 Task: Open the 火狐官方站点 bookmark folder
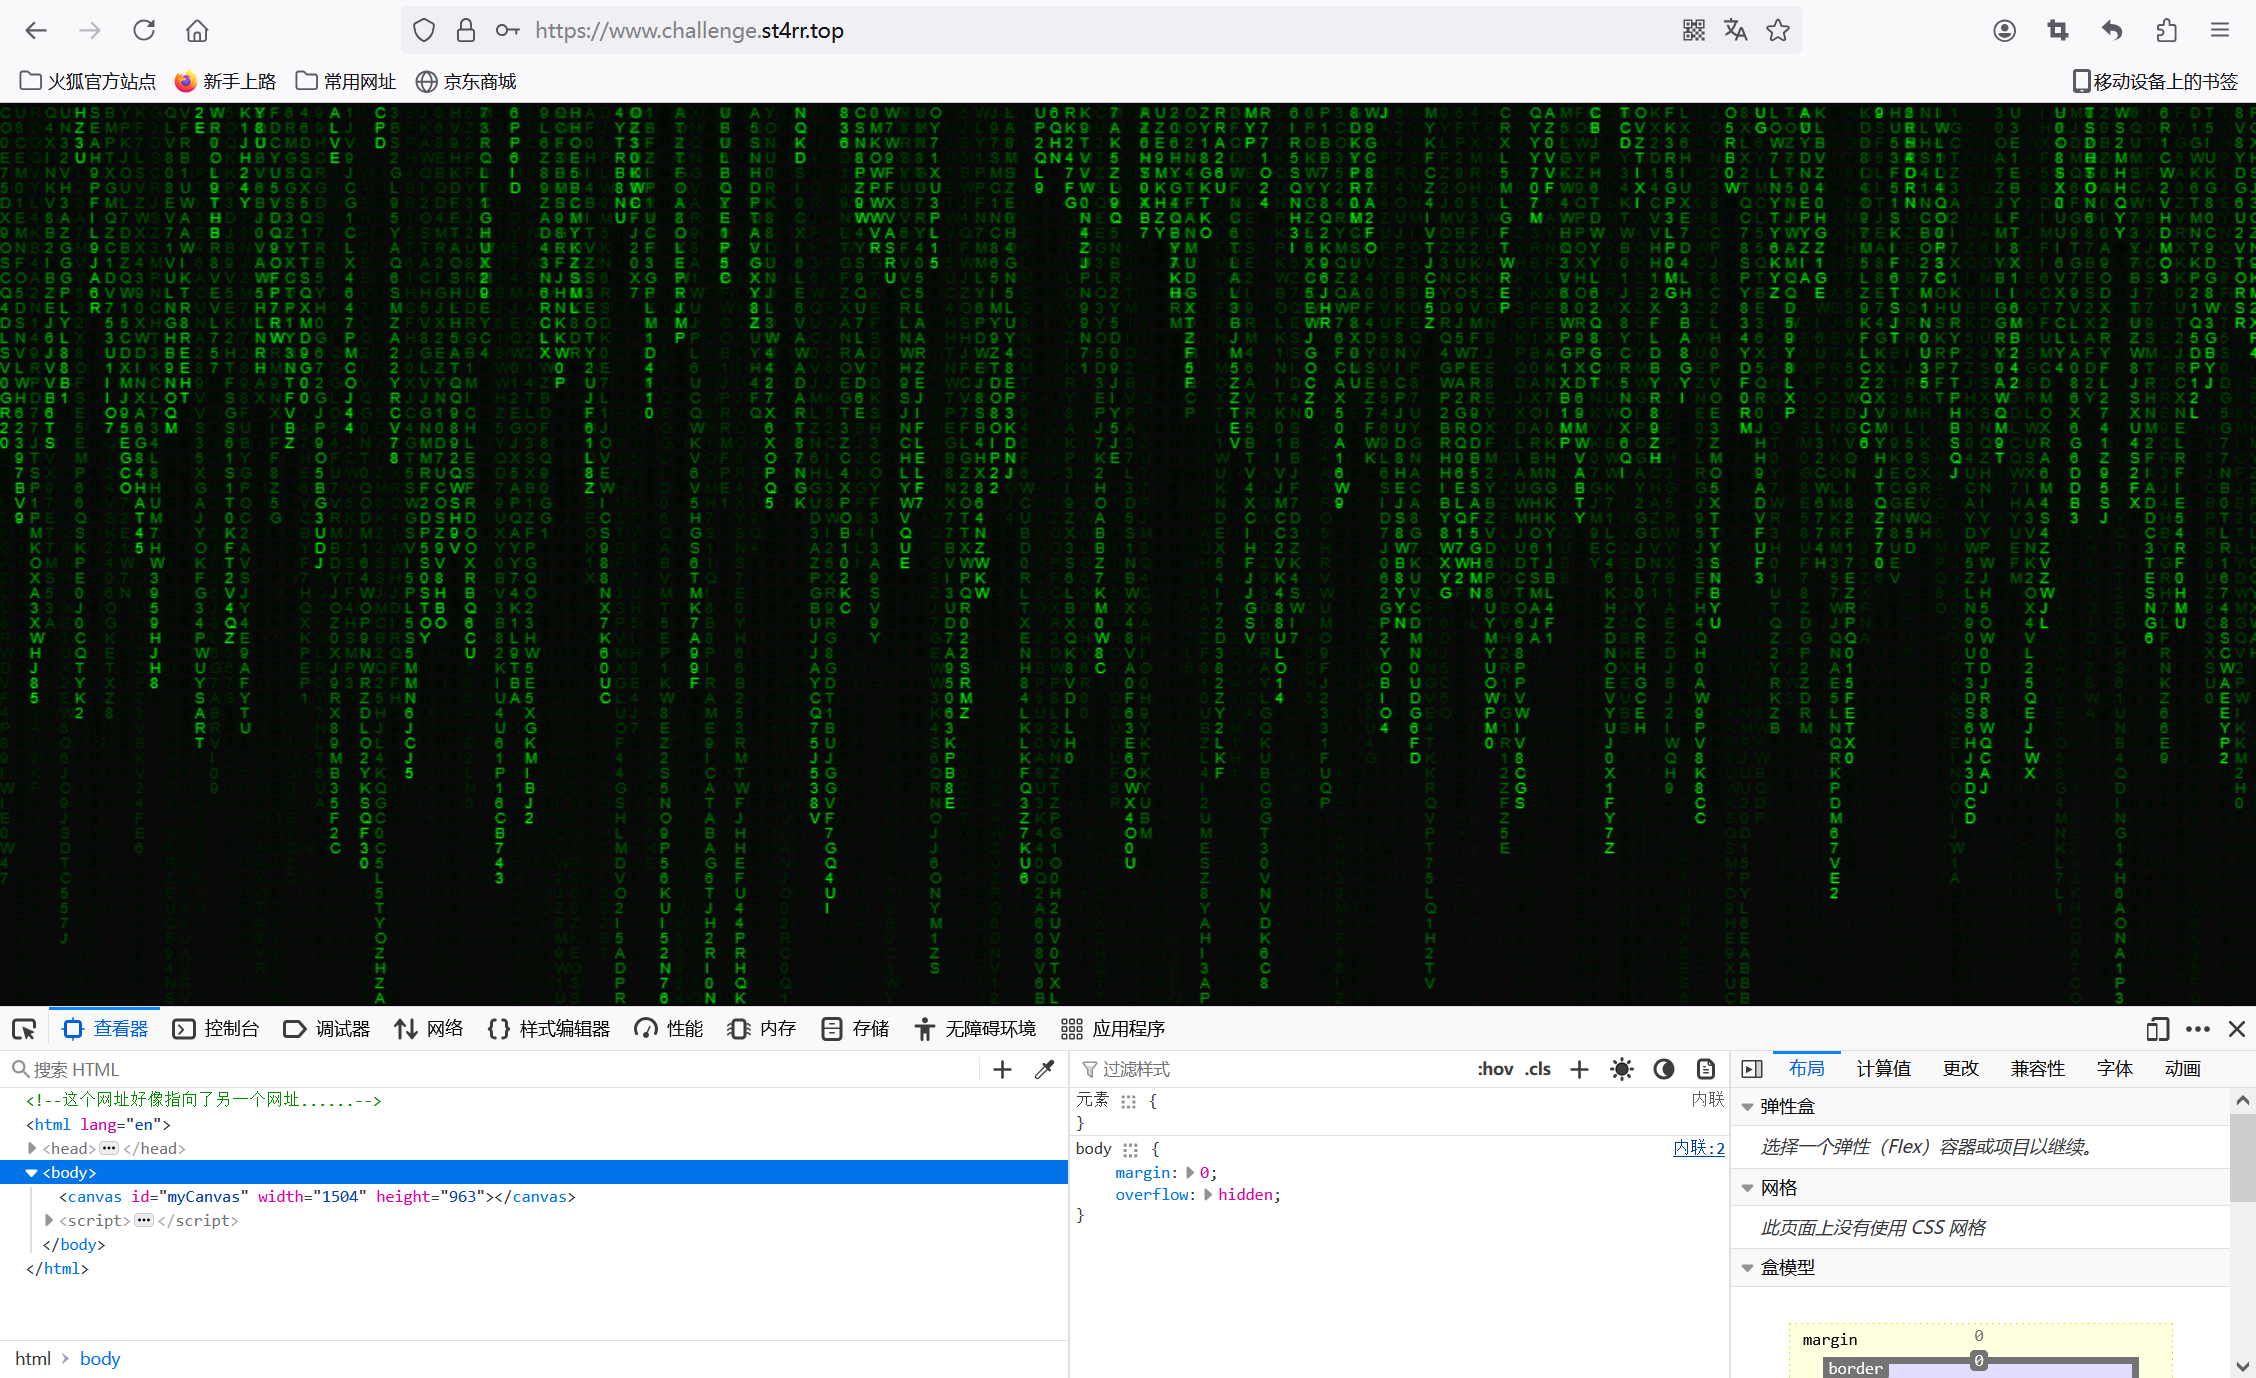point(88,82)
